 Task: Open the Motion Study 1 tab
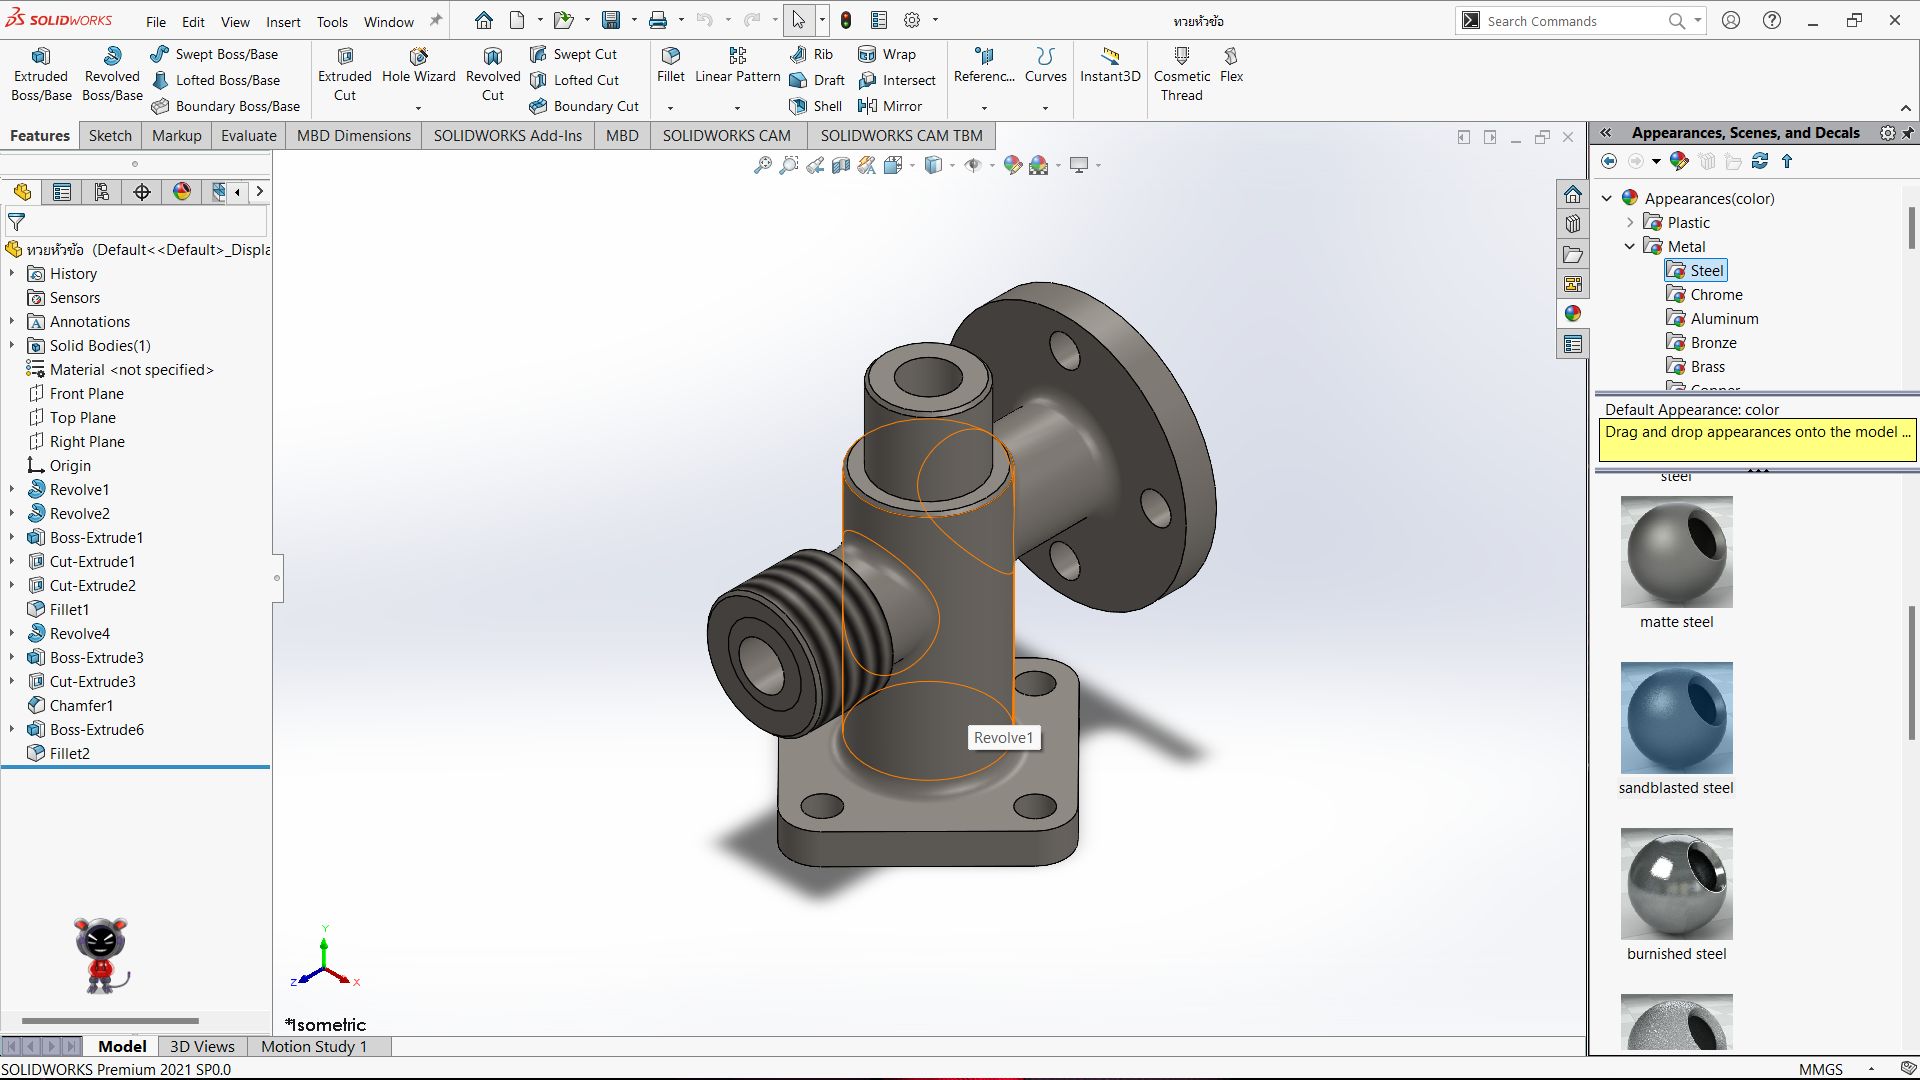pyautogui.click(x=314, y=1046)
